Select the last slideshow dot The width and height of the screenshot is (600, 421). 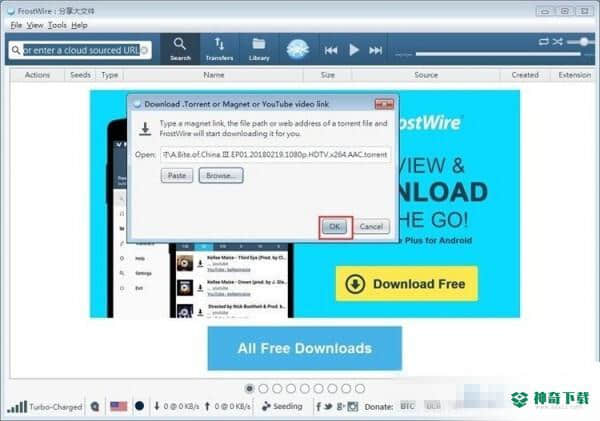(x=360, y=389)
